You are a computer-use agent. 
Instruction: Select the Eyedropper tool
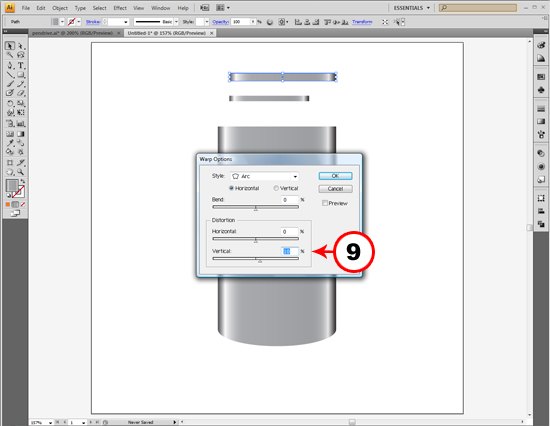click(x=10, y=143)
